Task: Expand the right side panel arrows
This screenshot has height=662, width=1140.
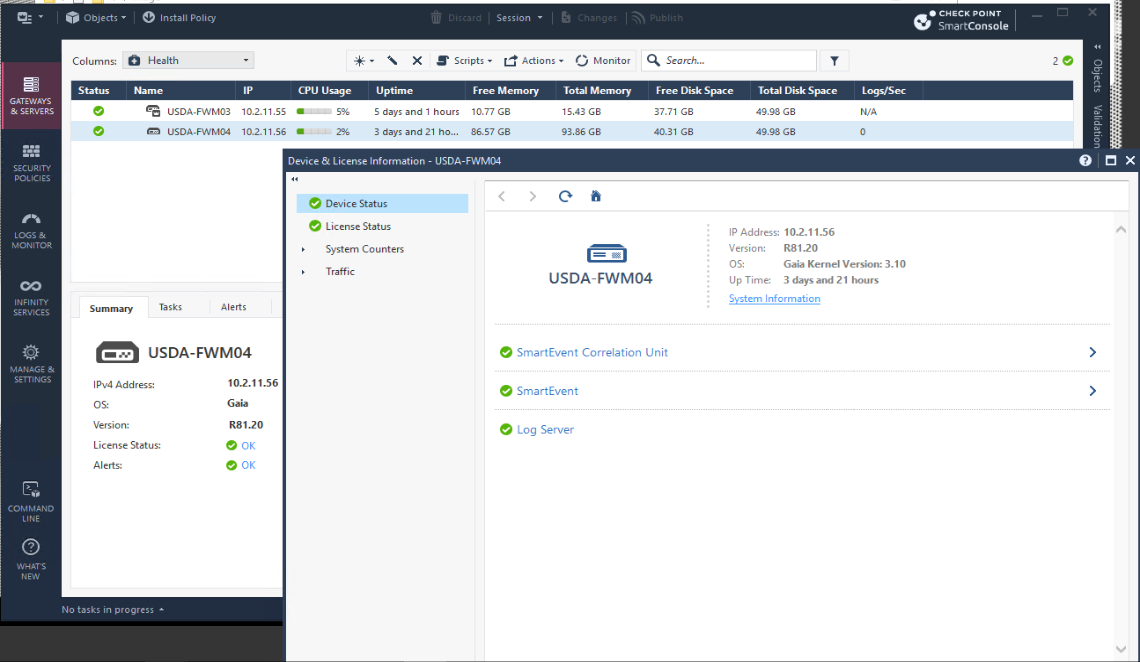Action: coord(1098,47)
